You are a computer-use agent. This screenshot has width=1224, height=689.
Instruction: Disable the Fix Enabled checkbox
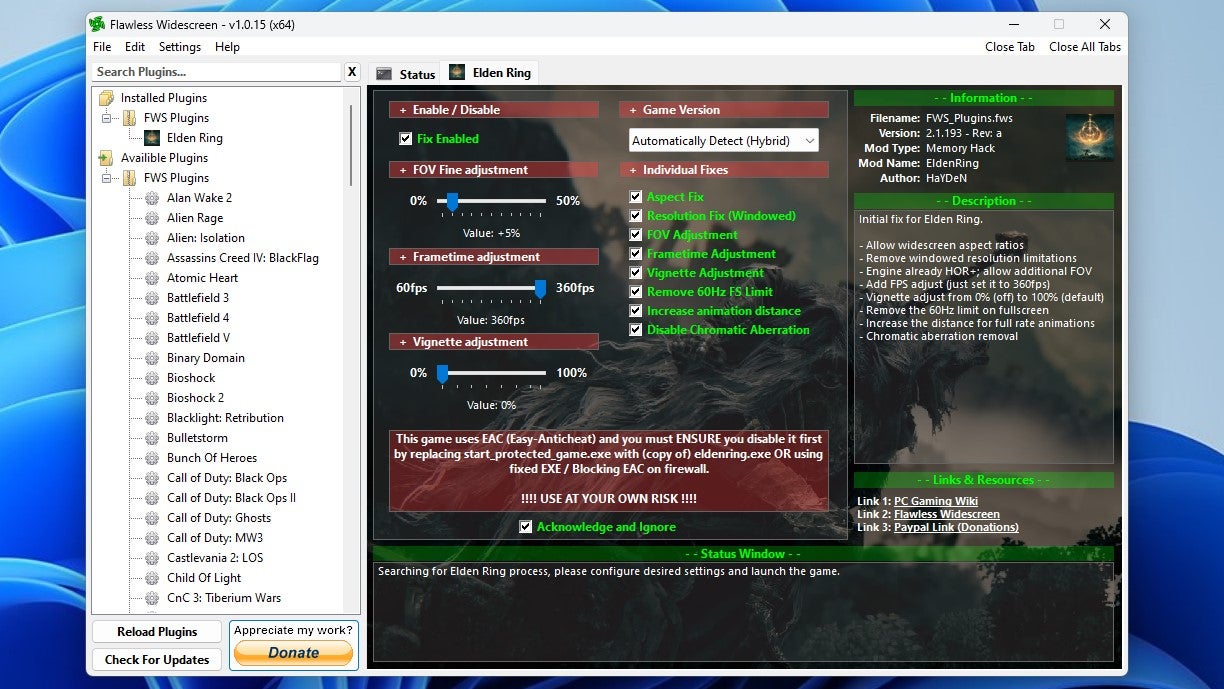click(405, 139)
